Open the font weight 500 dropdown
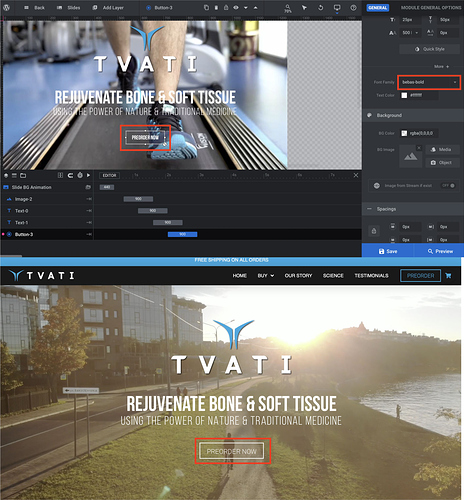 pyautogui.click(x=410, y=33)
